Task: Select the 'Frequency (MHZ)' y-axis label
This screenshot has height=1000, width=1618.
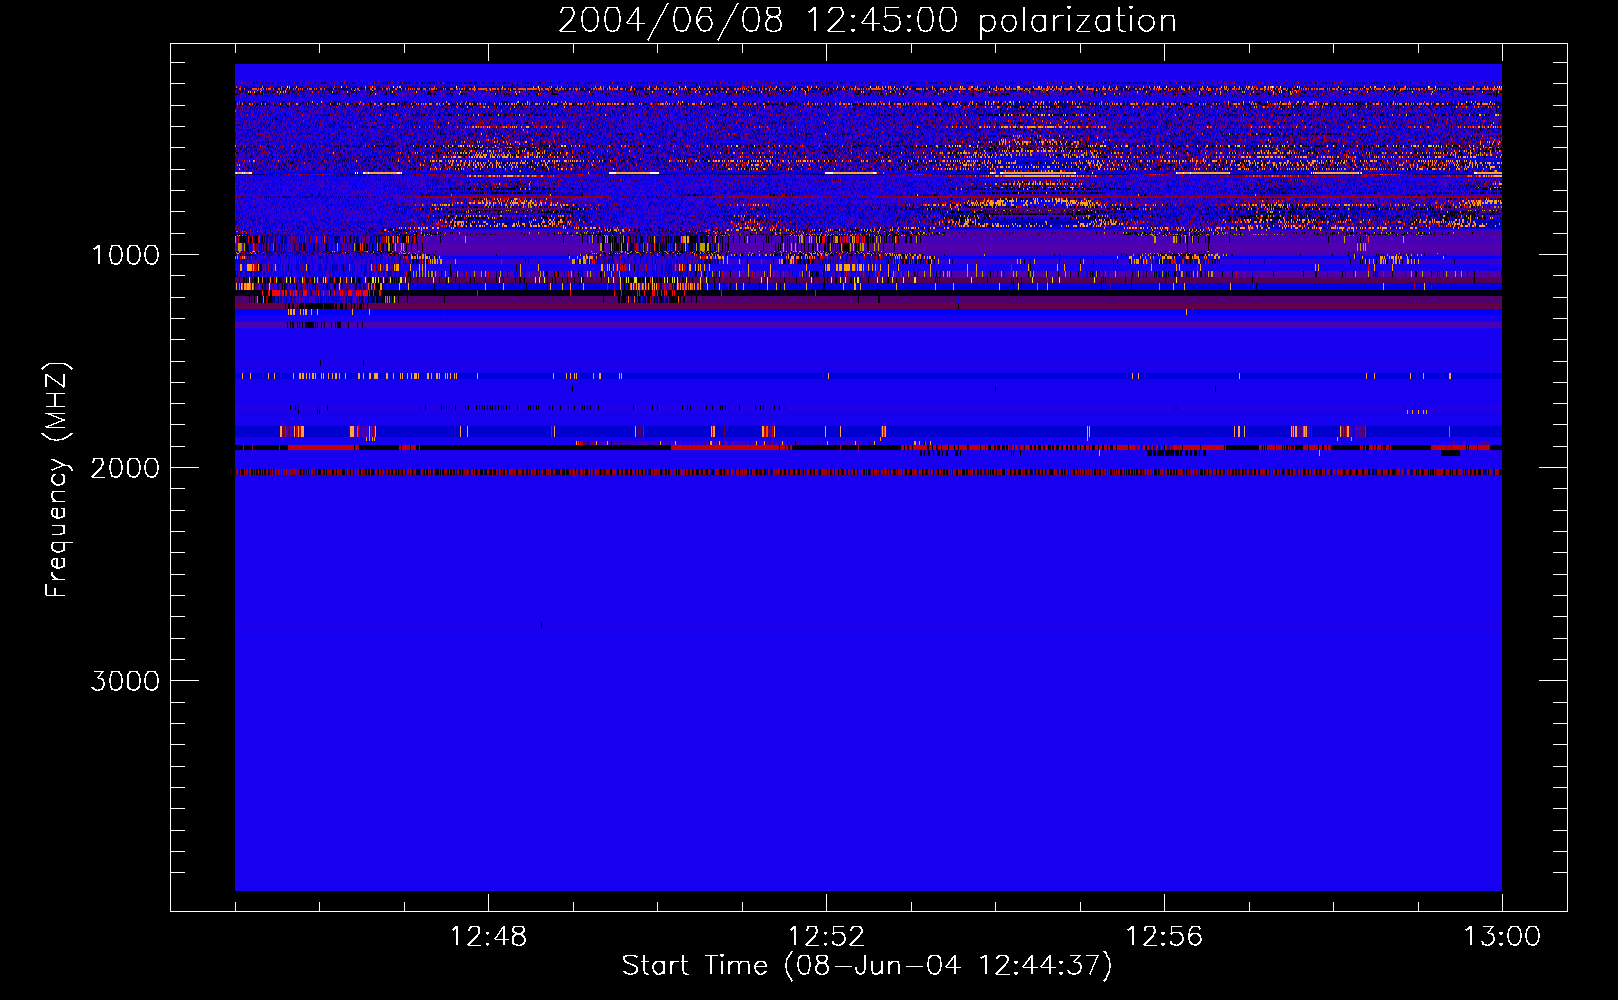Action: pyautogui.click(x=57, y=480)
